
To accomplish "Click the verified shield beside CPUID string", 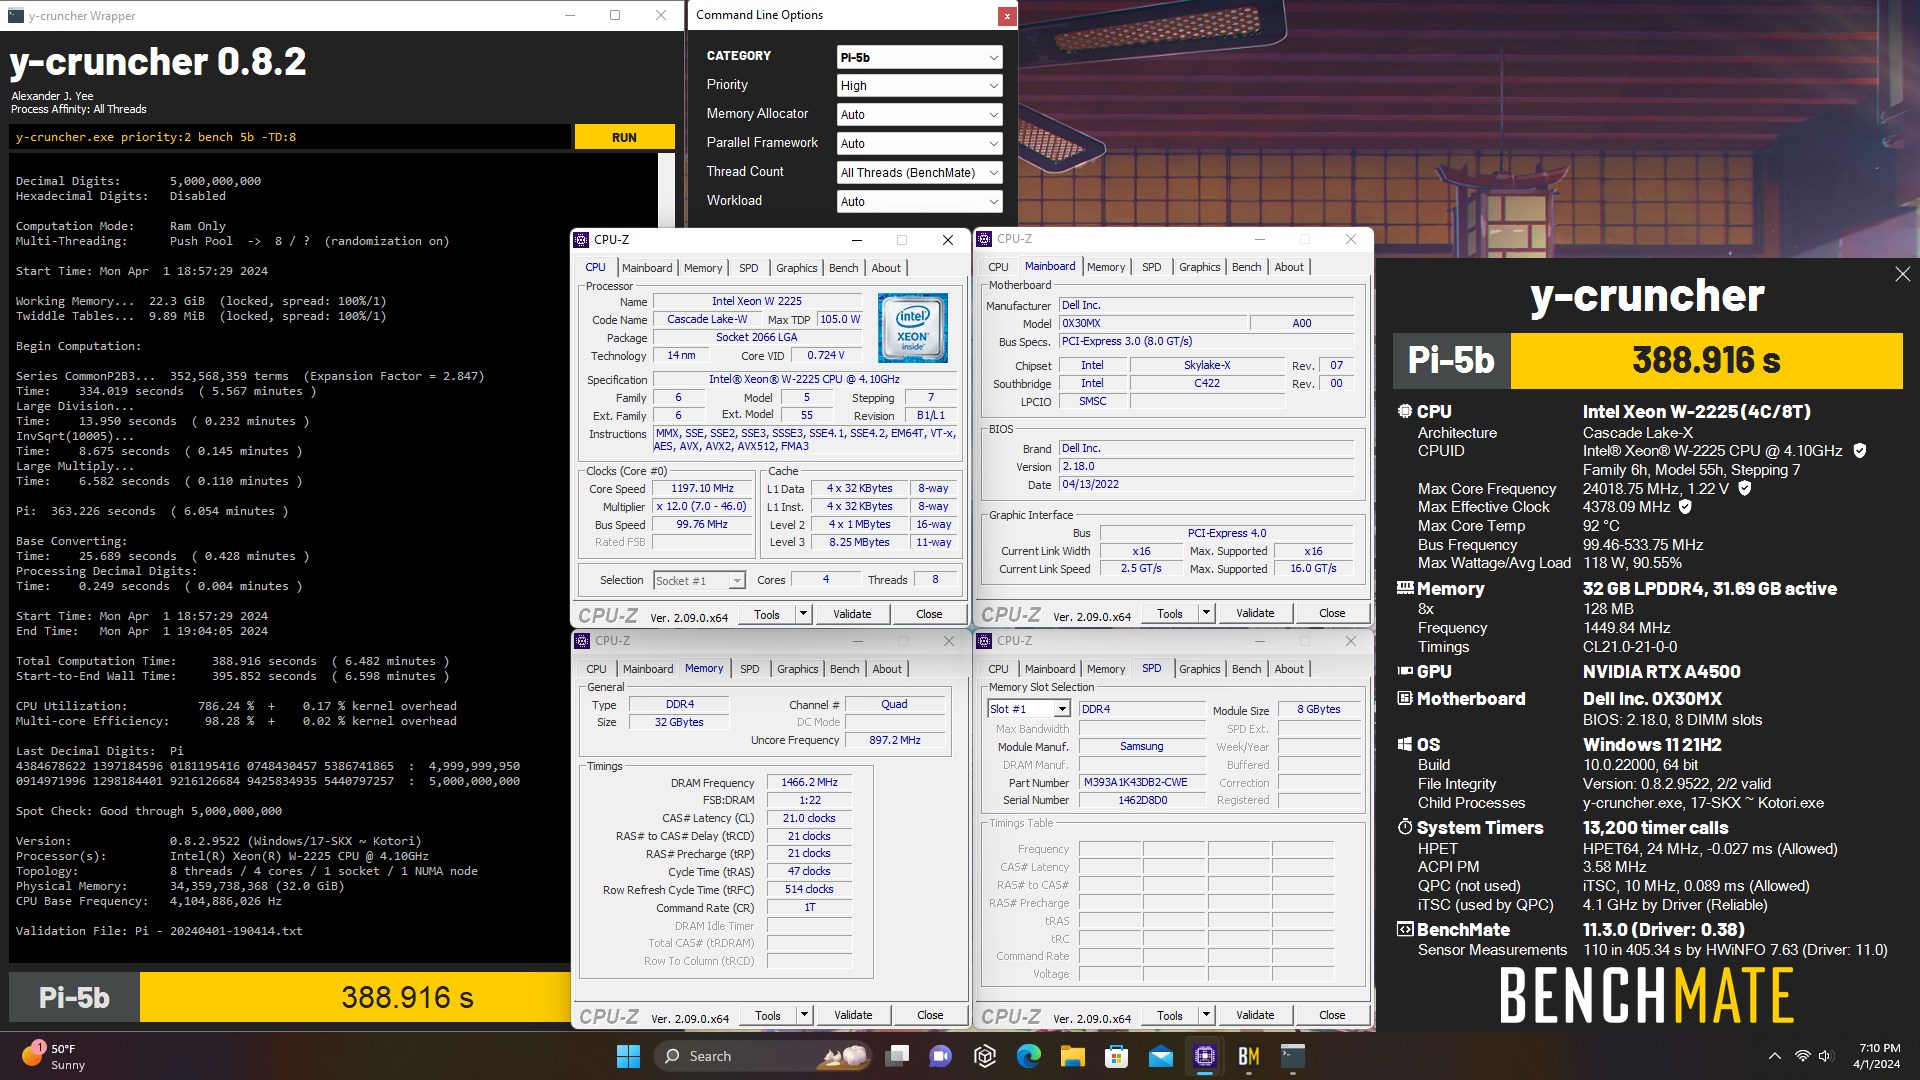I will point(1860,451).
